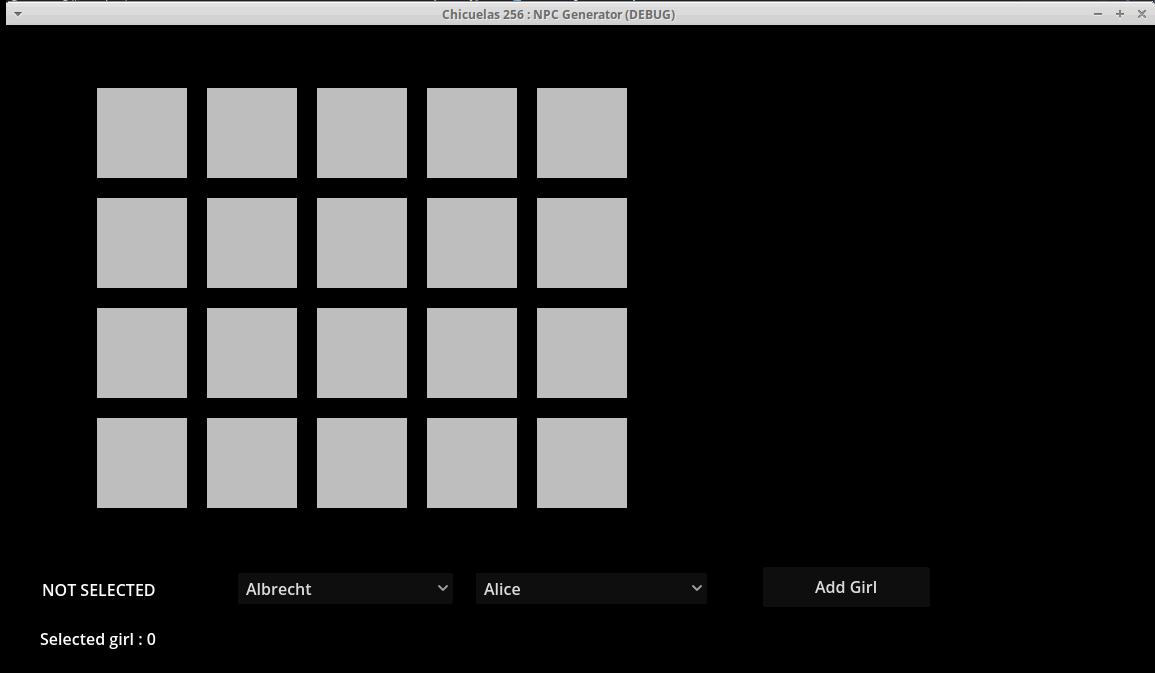
Task: Close the NPC Generator window
Action: coord(1142,14)
